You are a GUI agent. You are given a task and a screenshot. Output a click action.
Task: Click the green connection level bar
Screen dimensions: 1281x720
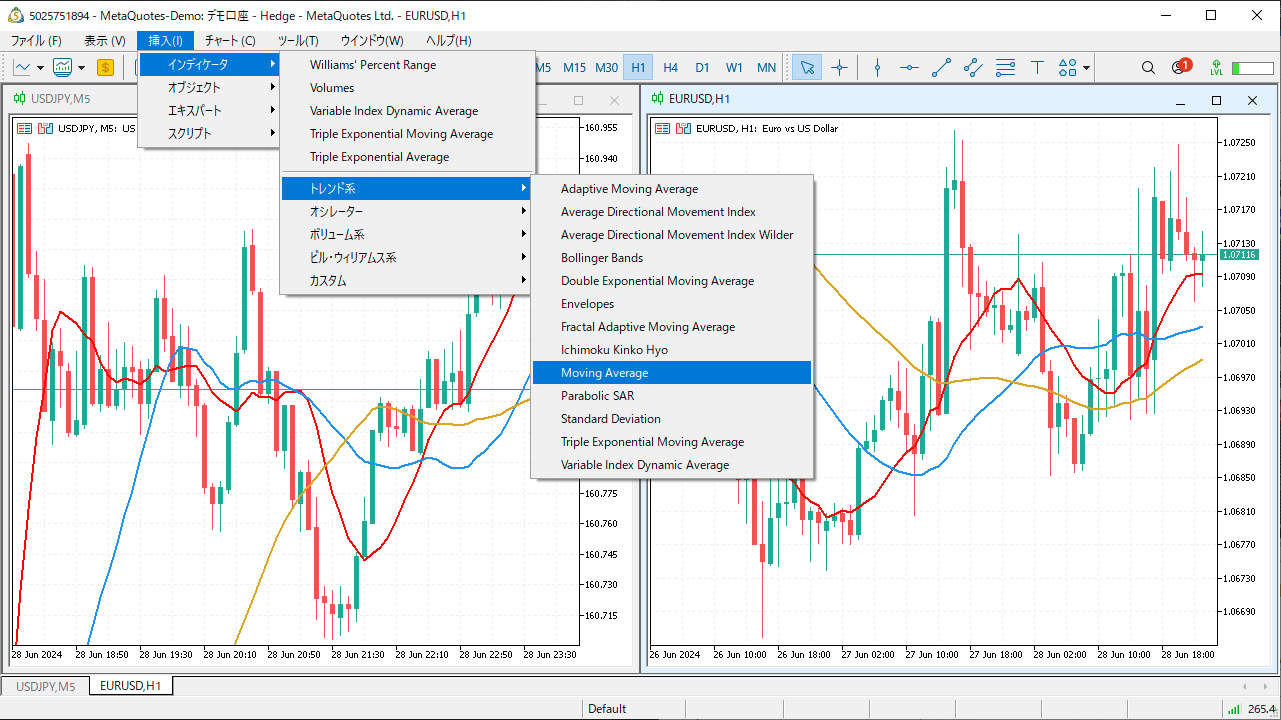[x=1252, y=68]
